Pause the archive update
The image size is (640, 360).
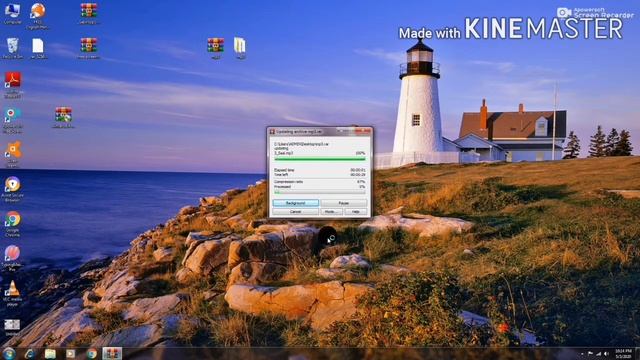pyautogui.click(x=344, y=203)
